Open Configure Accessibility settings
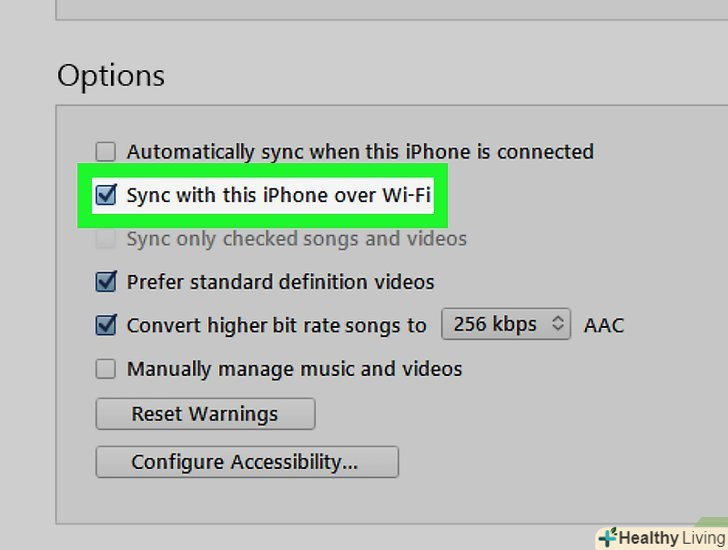 click(x=246, y=462)
